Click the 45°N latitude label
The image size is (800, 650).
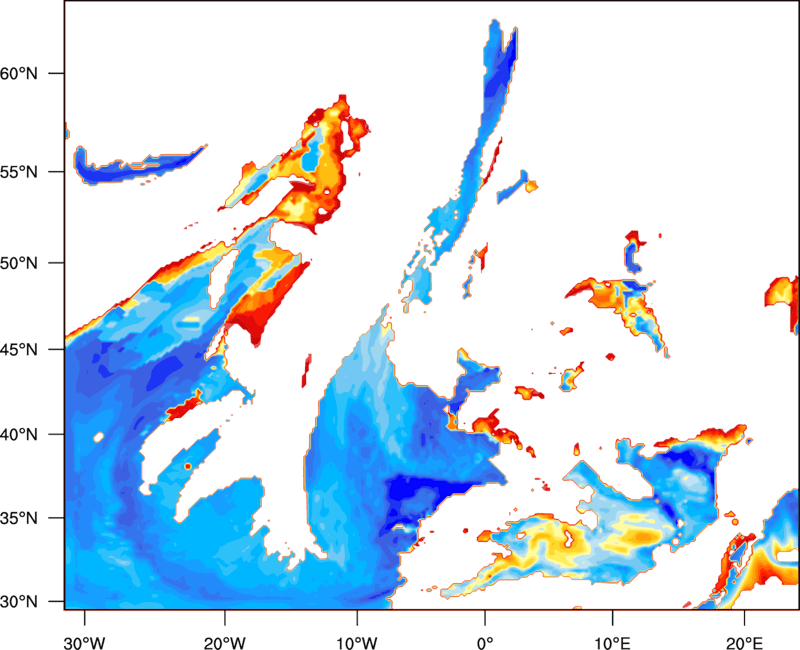coord(19,350)
